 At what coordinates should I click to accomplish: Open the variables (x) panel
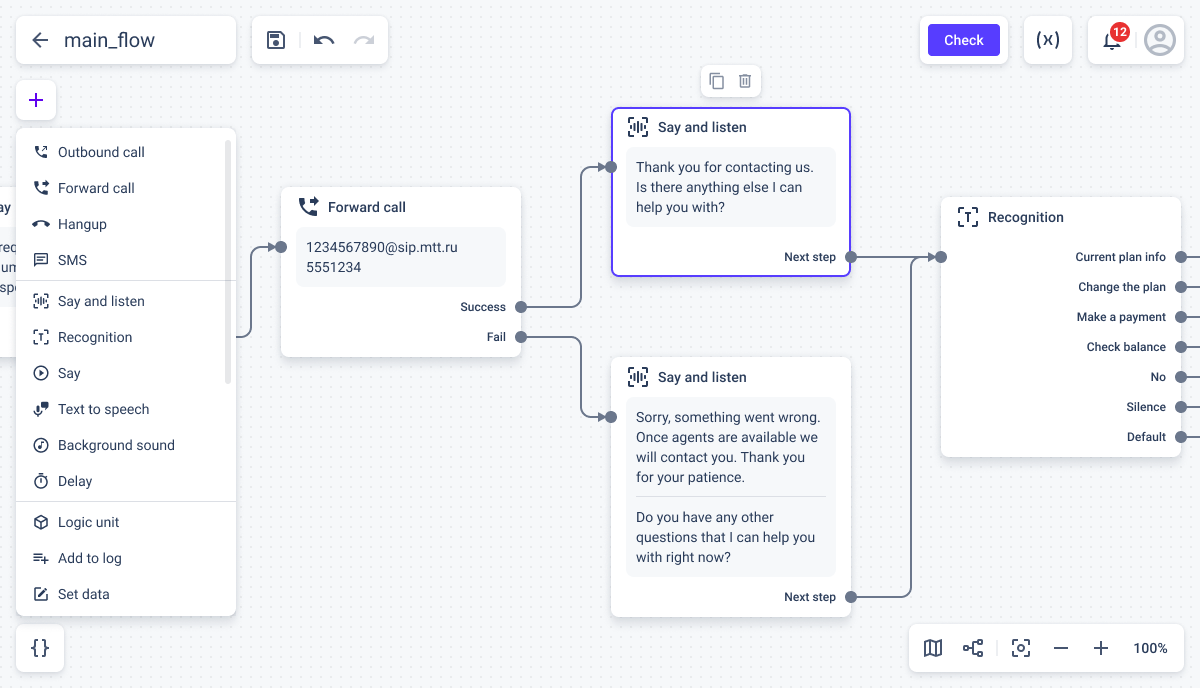1048,40
